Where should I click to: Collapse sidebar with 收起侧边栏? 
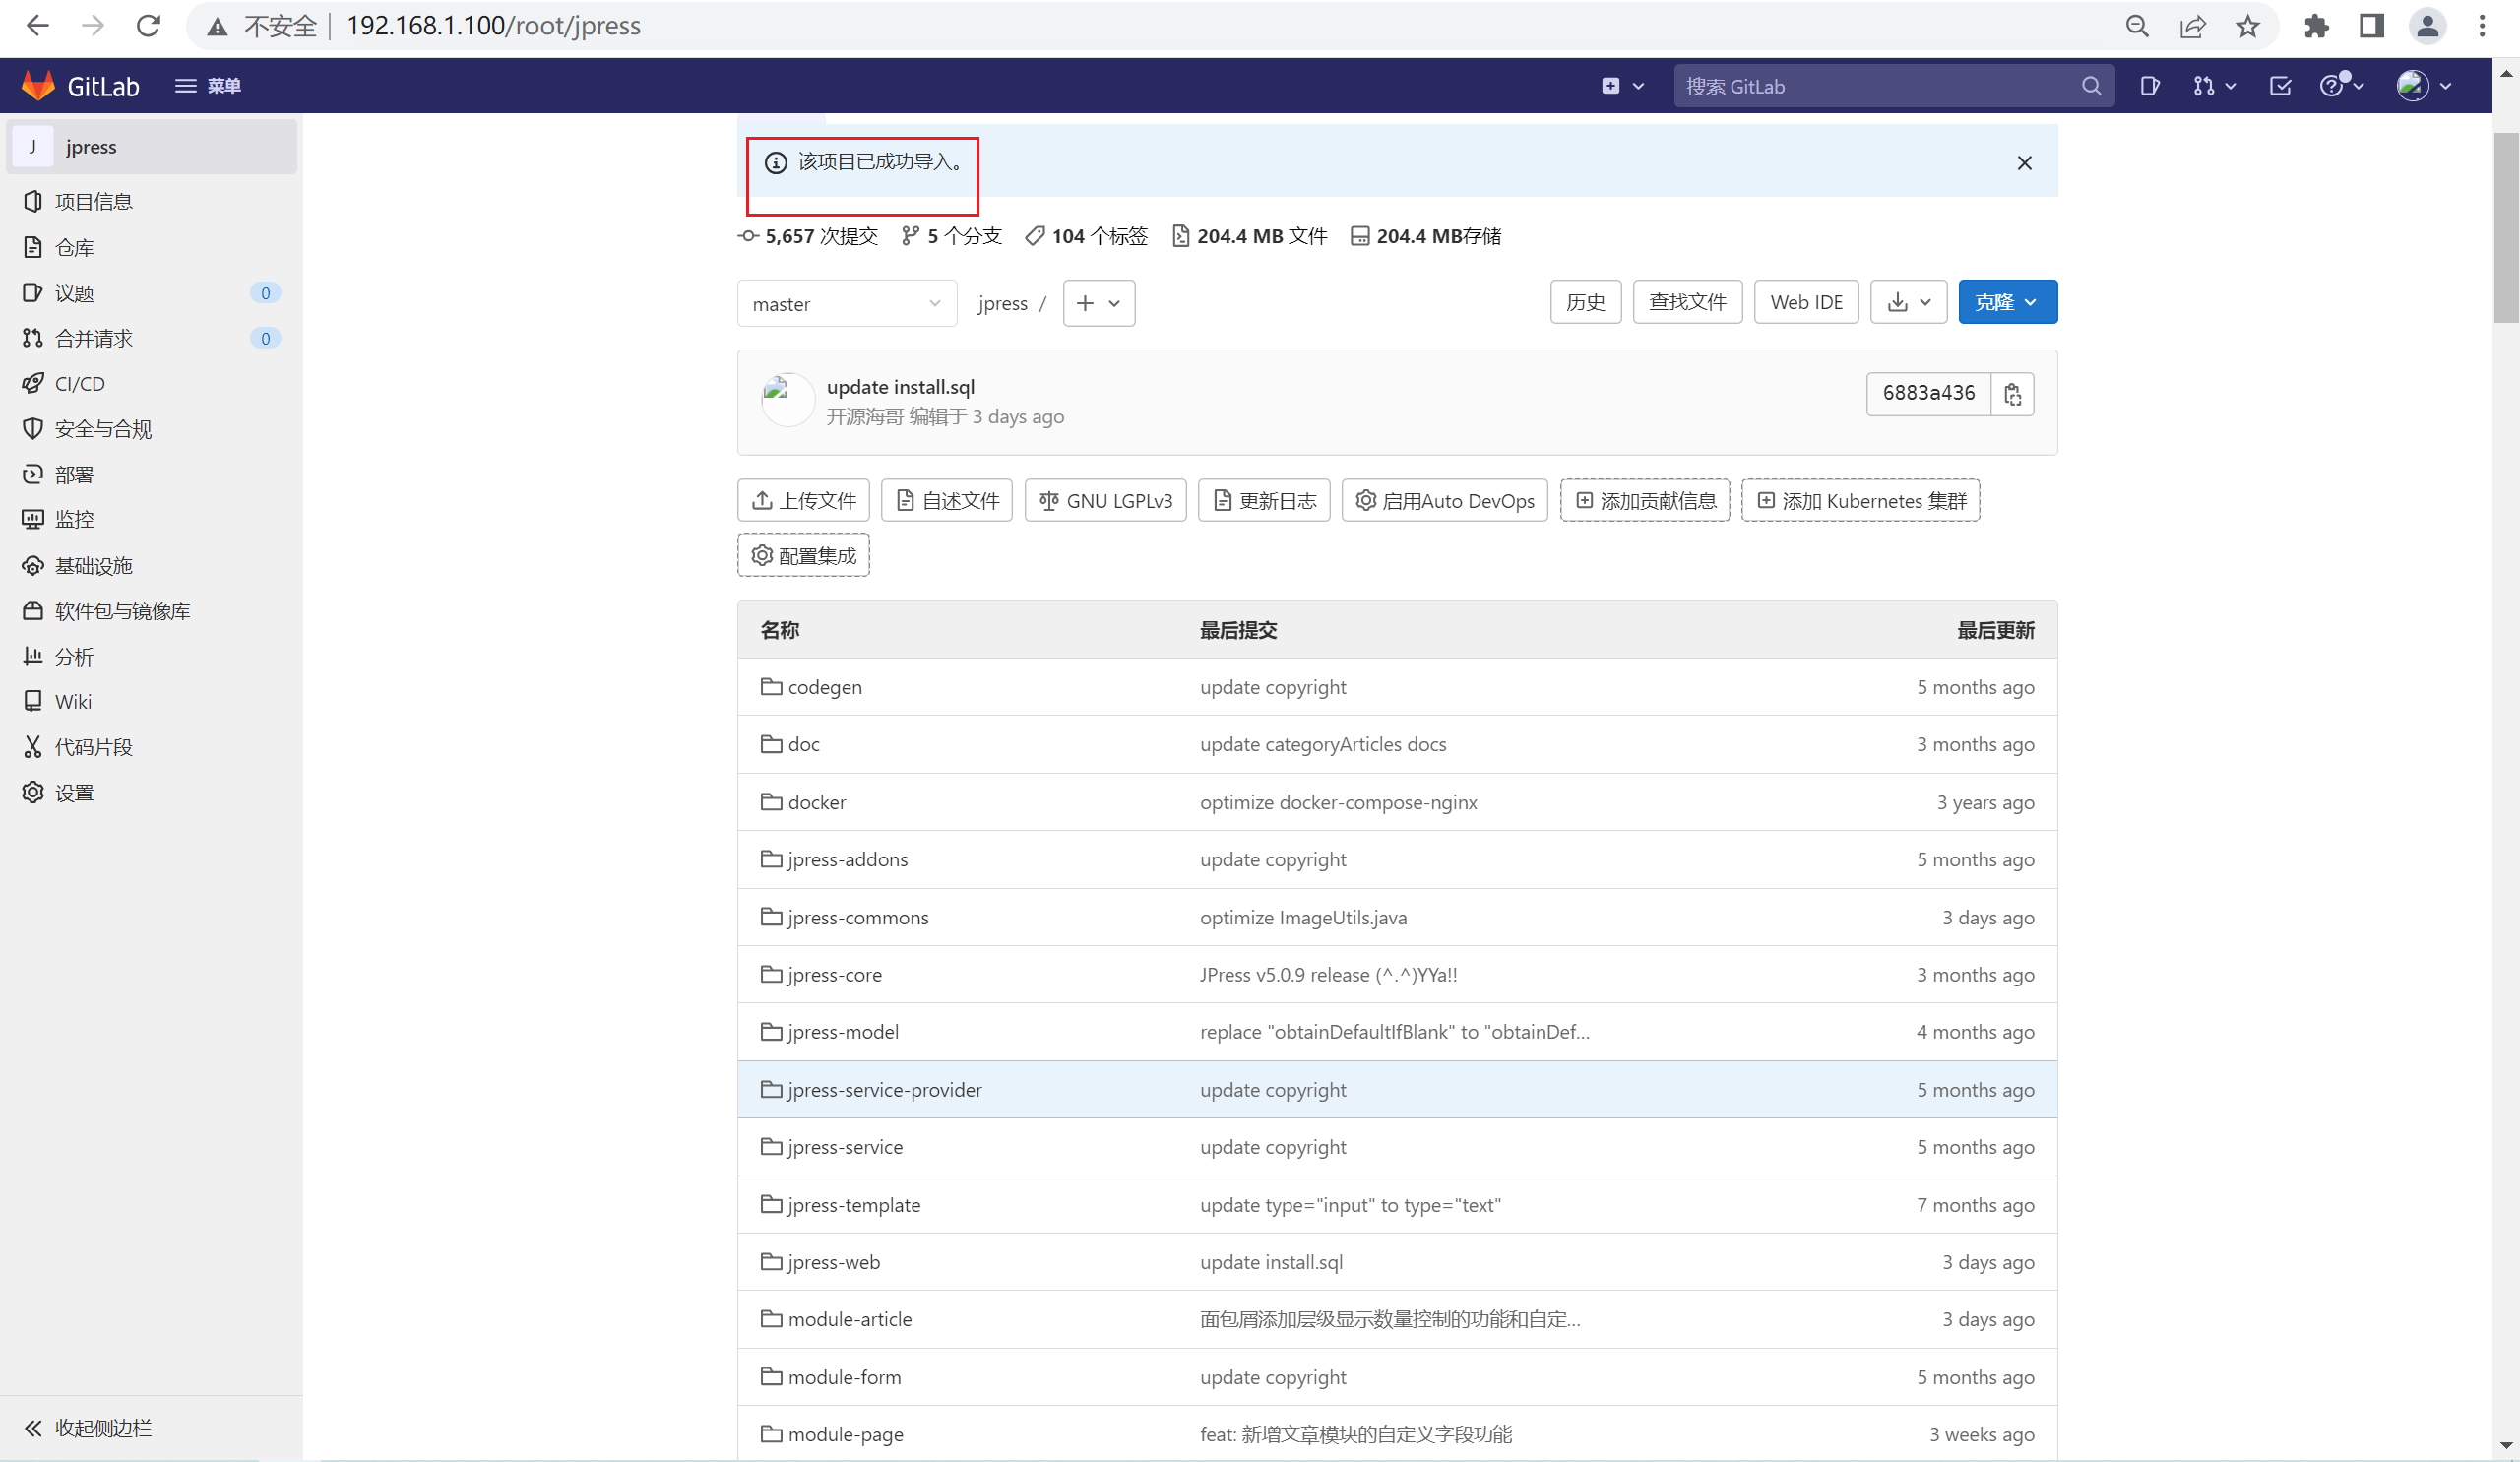(88, 1428)
